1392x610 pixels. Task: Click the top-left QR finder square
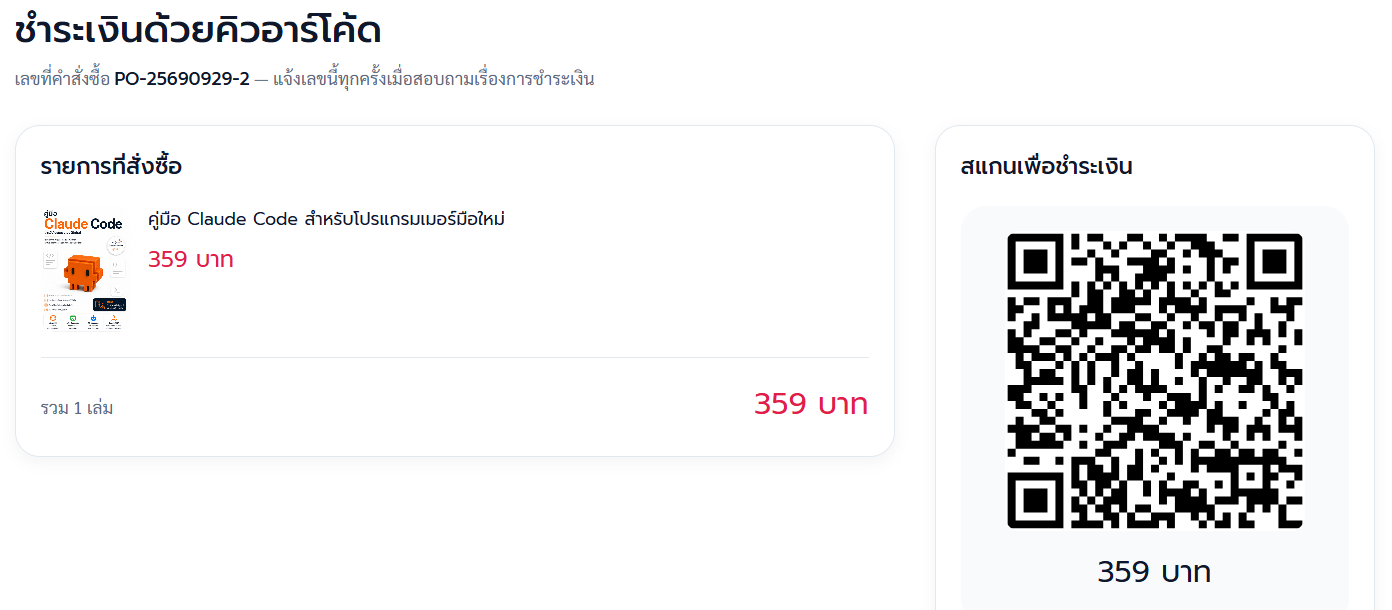(x=1035, y=262)
